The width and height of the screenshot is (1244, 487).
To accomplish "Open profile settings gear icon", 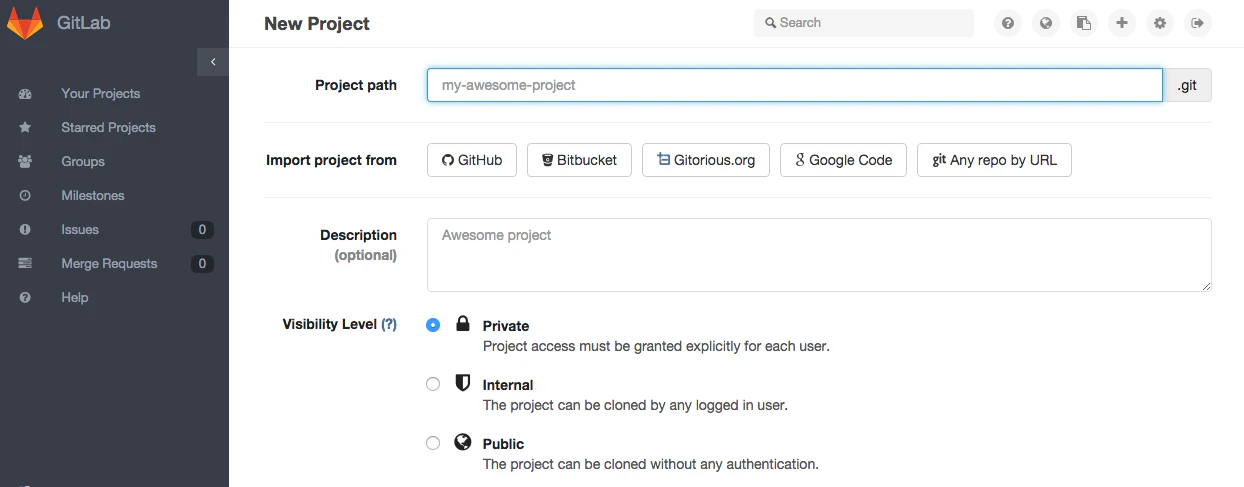I will [1160, 23].
